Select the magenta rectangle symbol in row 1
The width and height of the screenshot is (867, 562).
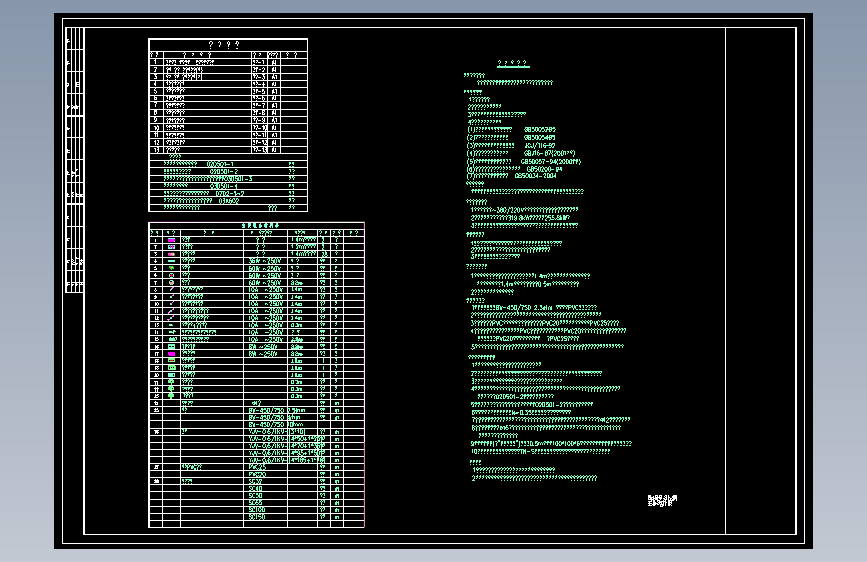[x=171, y=240]
